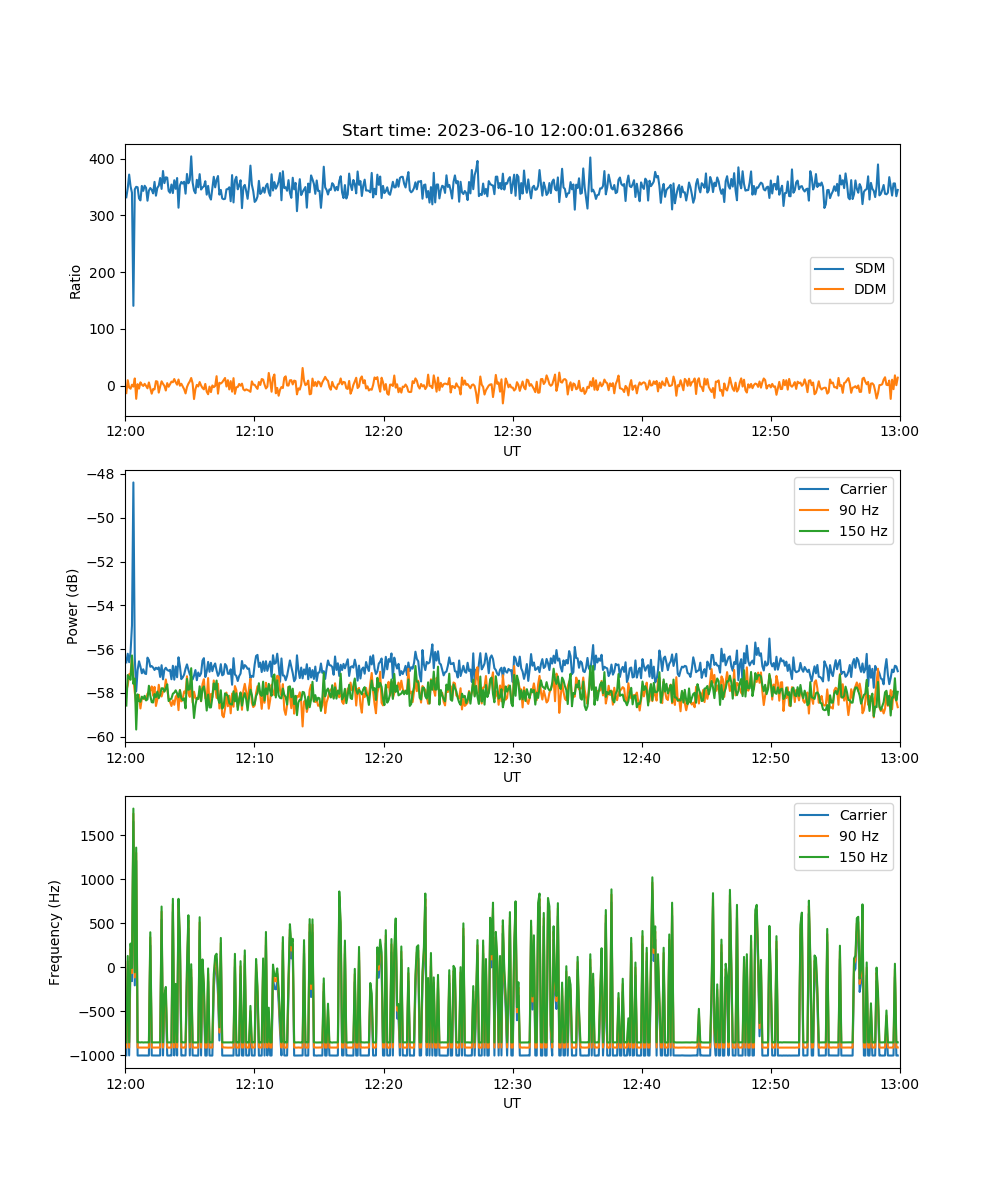Screen dimensions: 1000x1200
Task: Click the 'Ratio' y-axis label
Action: pos(75,280)
